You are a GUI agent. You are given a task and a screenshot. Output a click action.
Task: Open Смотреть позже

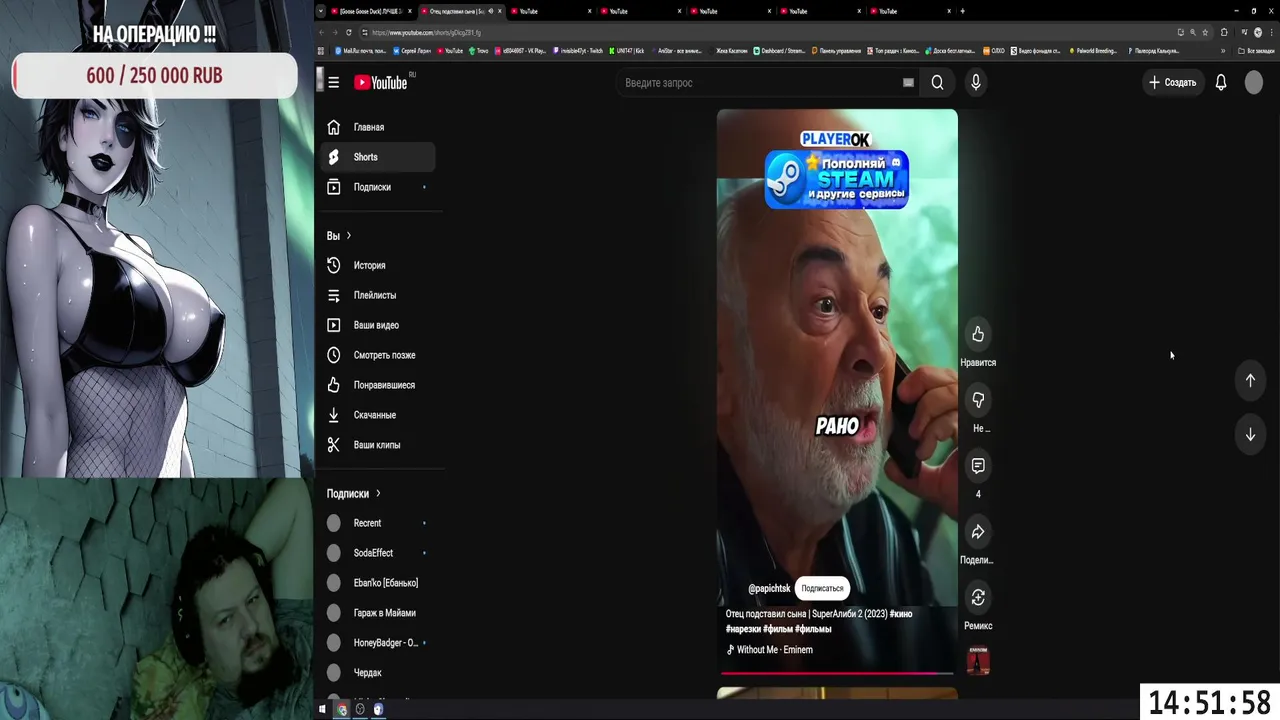coord(378,355)
